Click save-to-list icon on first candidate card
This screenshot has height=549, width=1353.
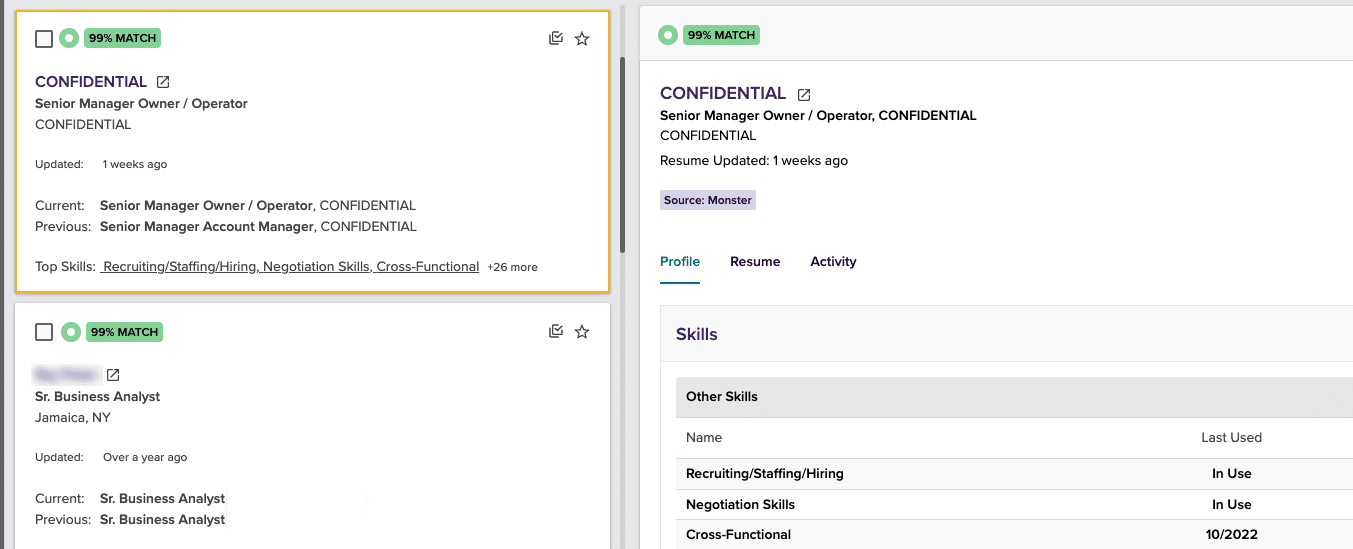tap(556, 39)
